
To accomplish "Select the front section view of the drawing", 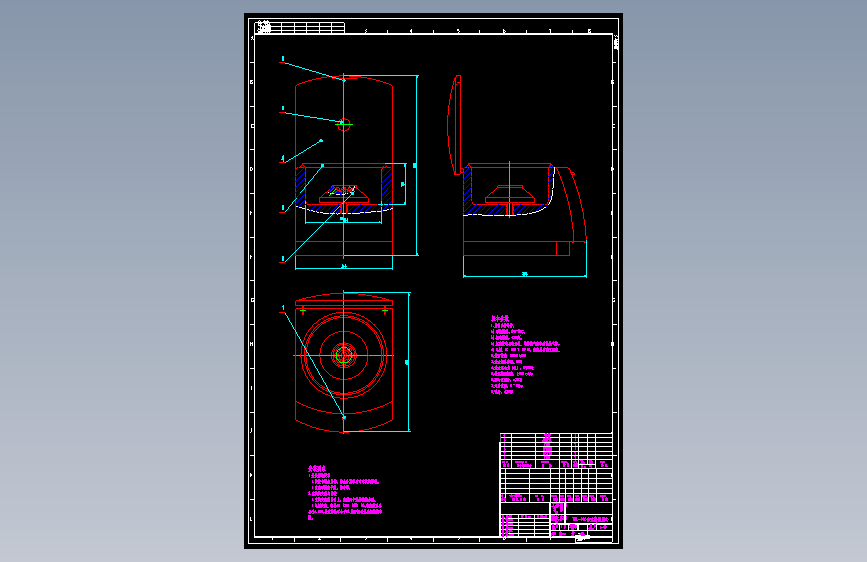I will tap(344, 166).
